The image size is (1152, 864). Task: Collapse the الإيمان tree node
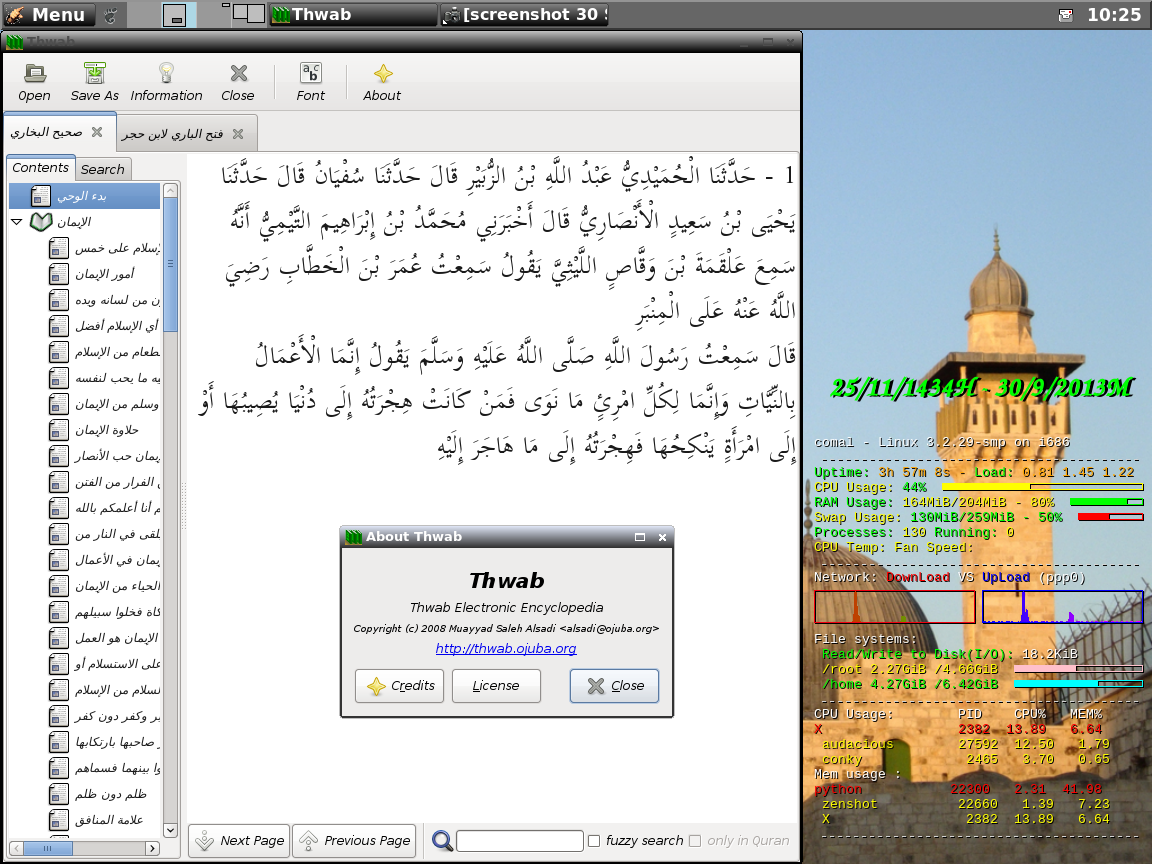point(16,222)
